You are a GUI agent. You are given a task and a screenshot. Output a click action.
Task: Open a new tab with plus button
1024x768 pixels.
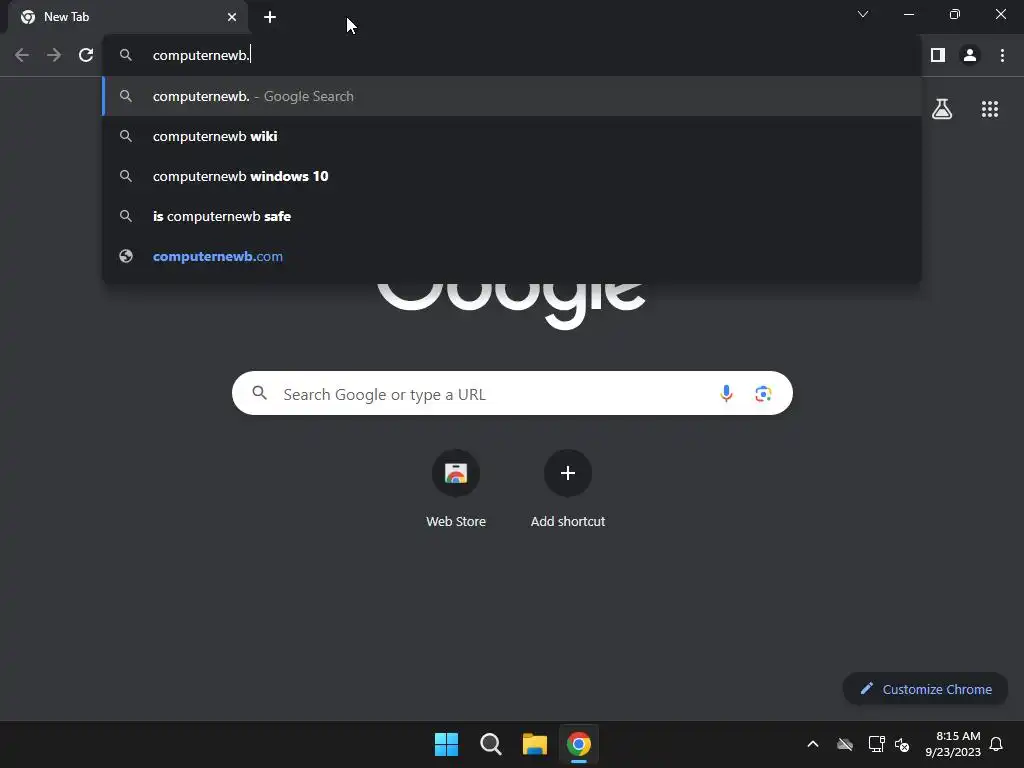click(x=270, y=17)
